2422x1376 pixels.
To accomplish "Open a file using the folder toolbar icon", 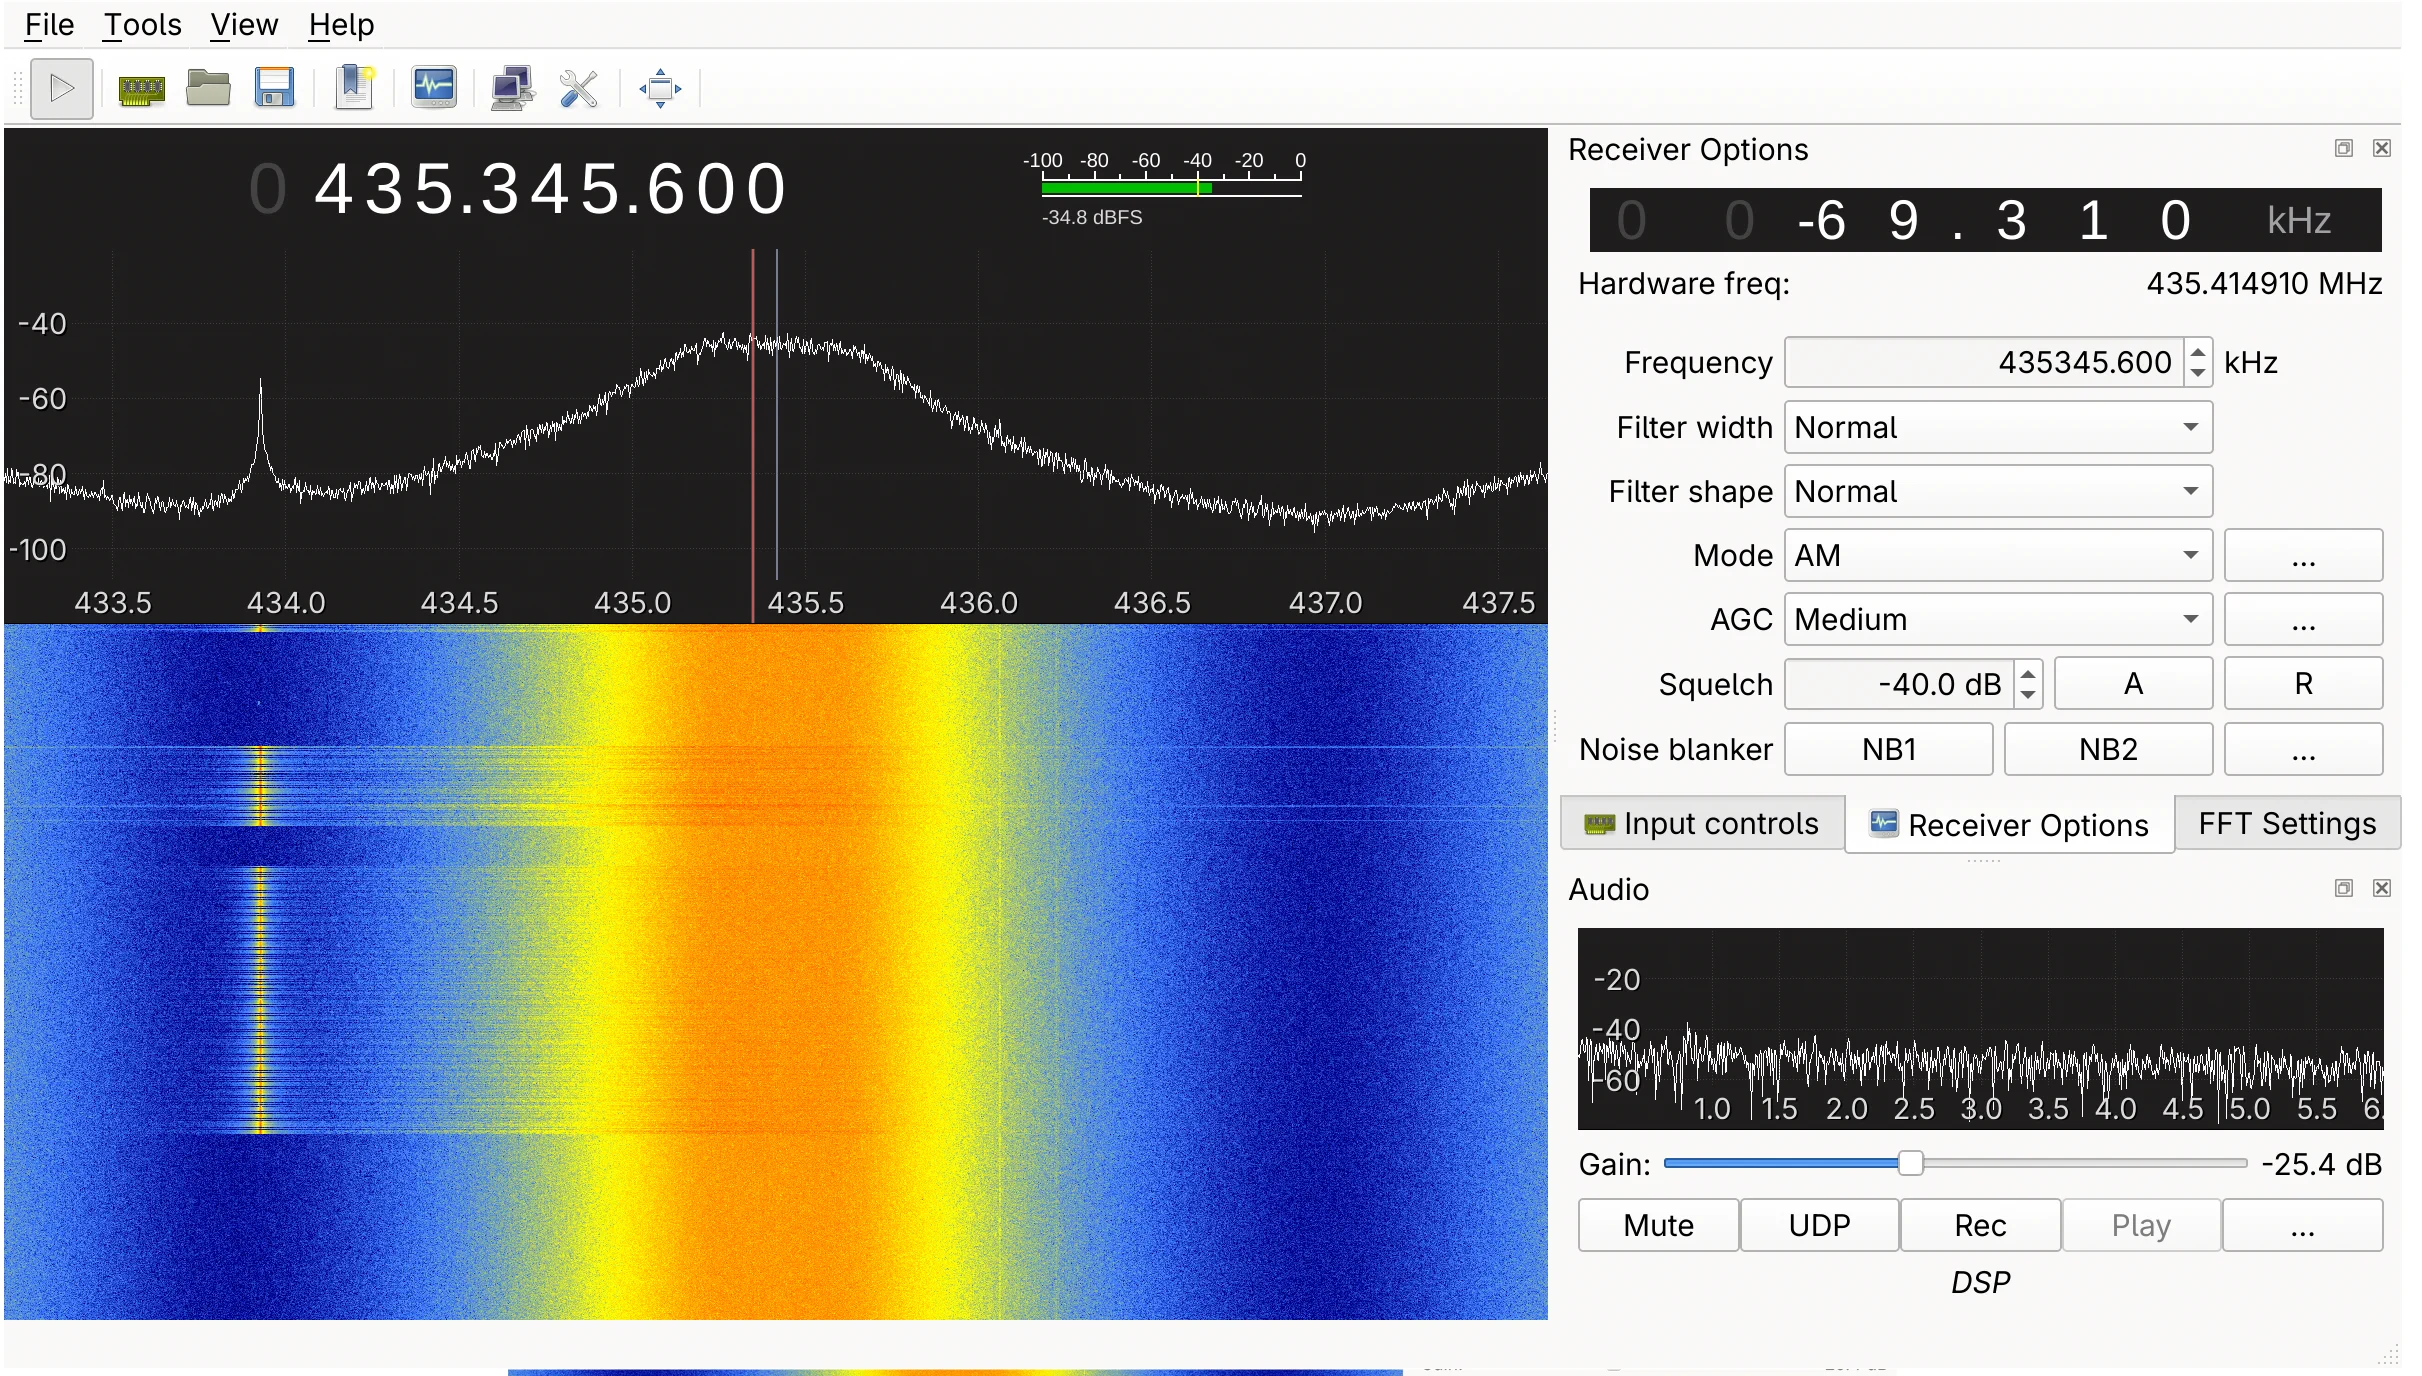I will [x=207, y=88].
